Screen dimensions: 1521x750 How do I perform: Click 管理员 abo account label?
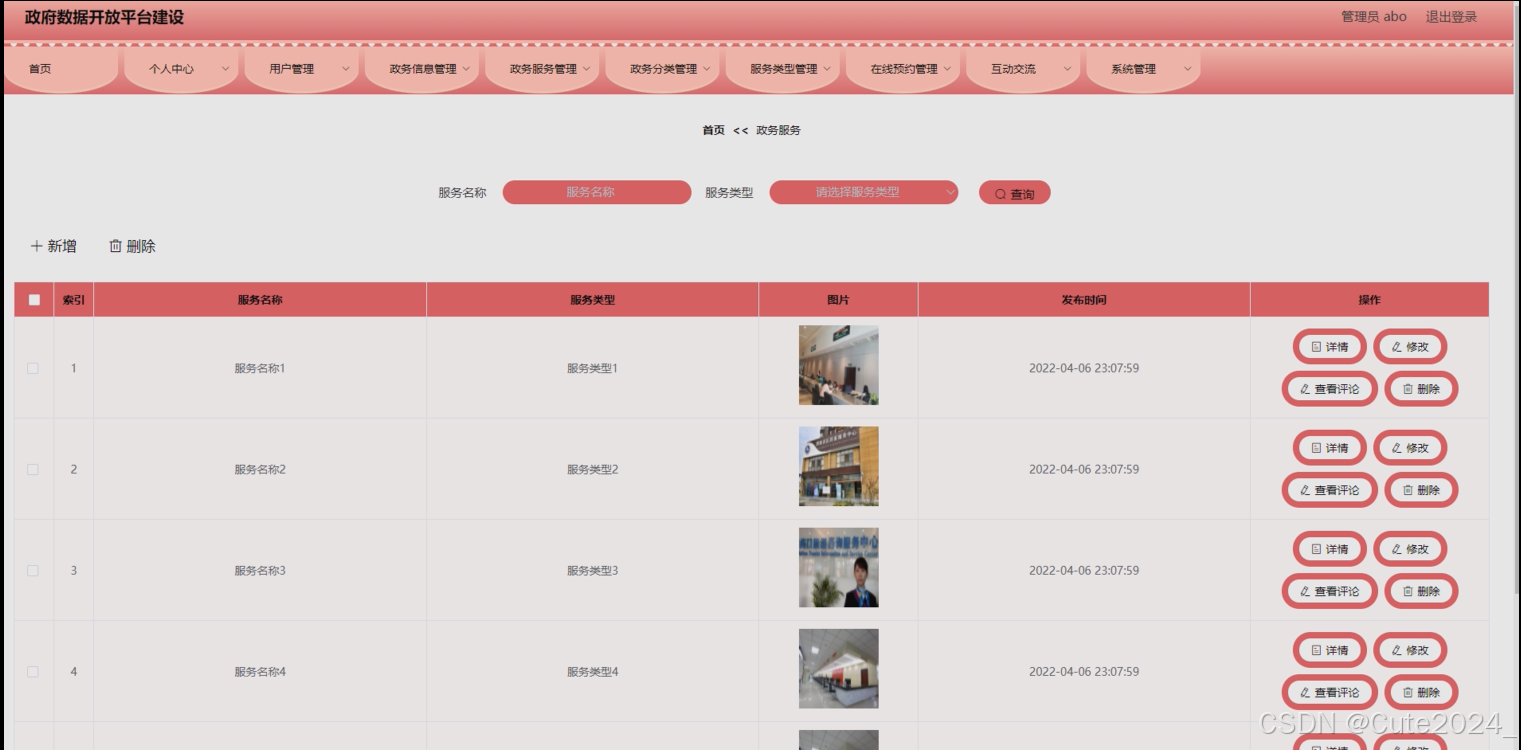click(1374, 17)
